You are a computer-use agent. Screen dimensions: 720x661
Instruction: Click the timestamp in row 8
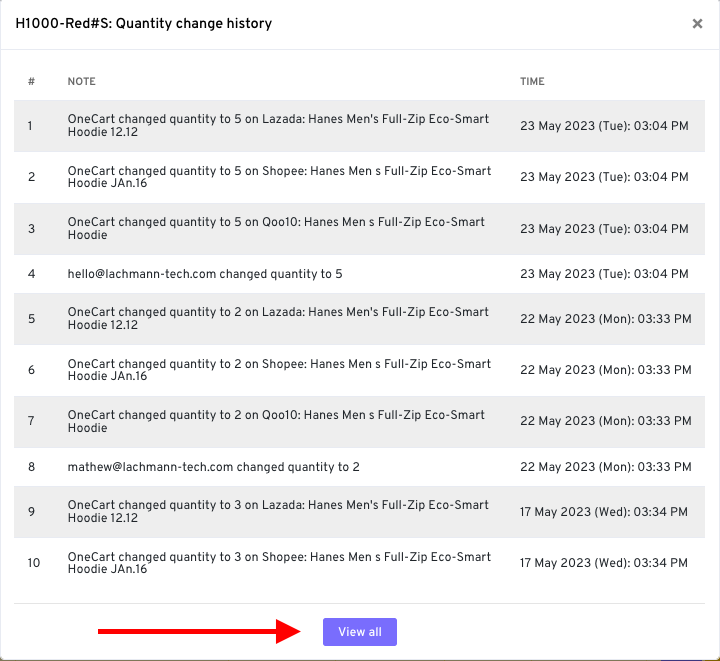pyautogui.click(x=605, y=467)
